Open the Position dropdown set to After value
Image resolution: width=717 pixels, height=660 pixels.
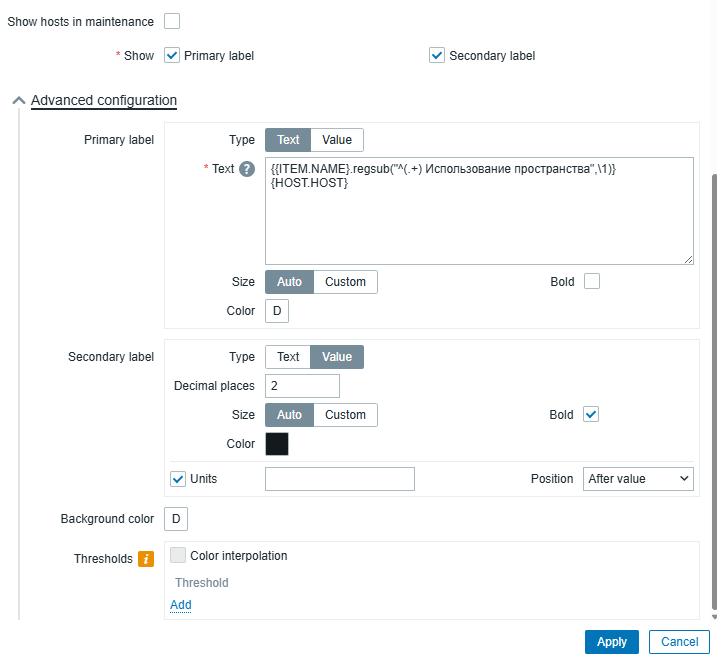pyautogui.click(x=638, y=479)
